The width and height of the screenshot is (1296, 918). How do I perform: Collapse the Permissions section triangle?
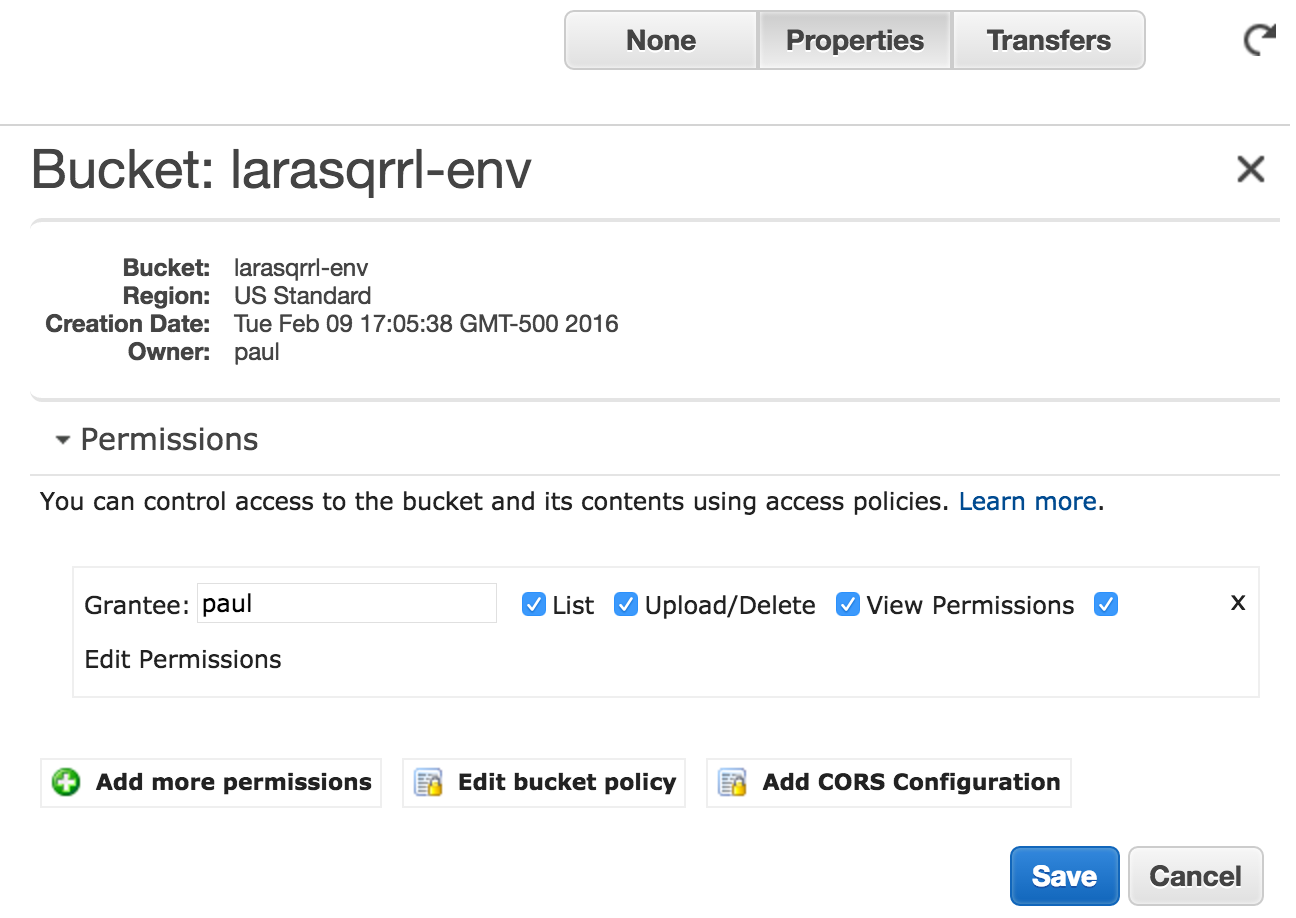63,440
